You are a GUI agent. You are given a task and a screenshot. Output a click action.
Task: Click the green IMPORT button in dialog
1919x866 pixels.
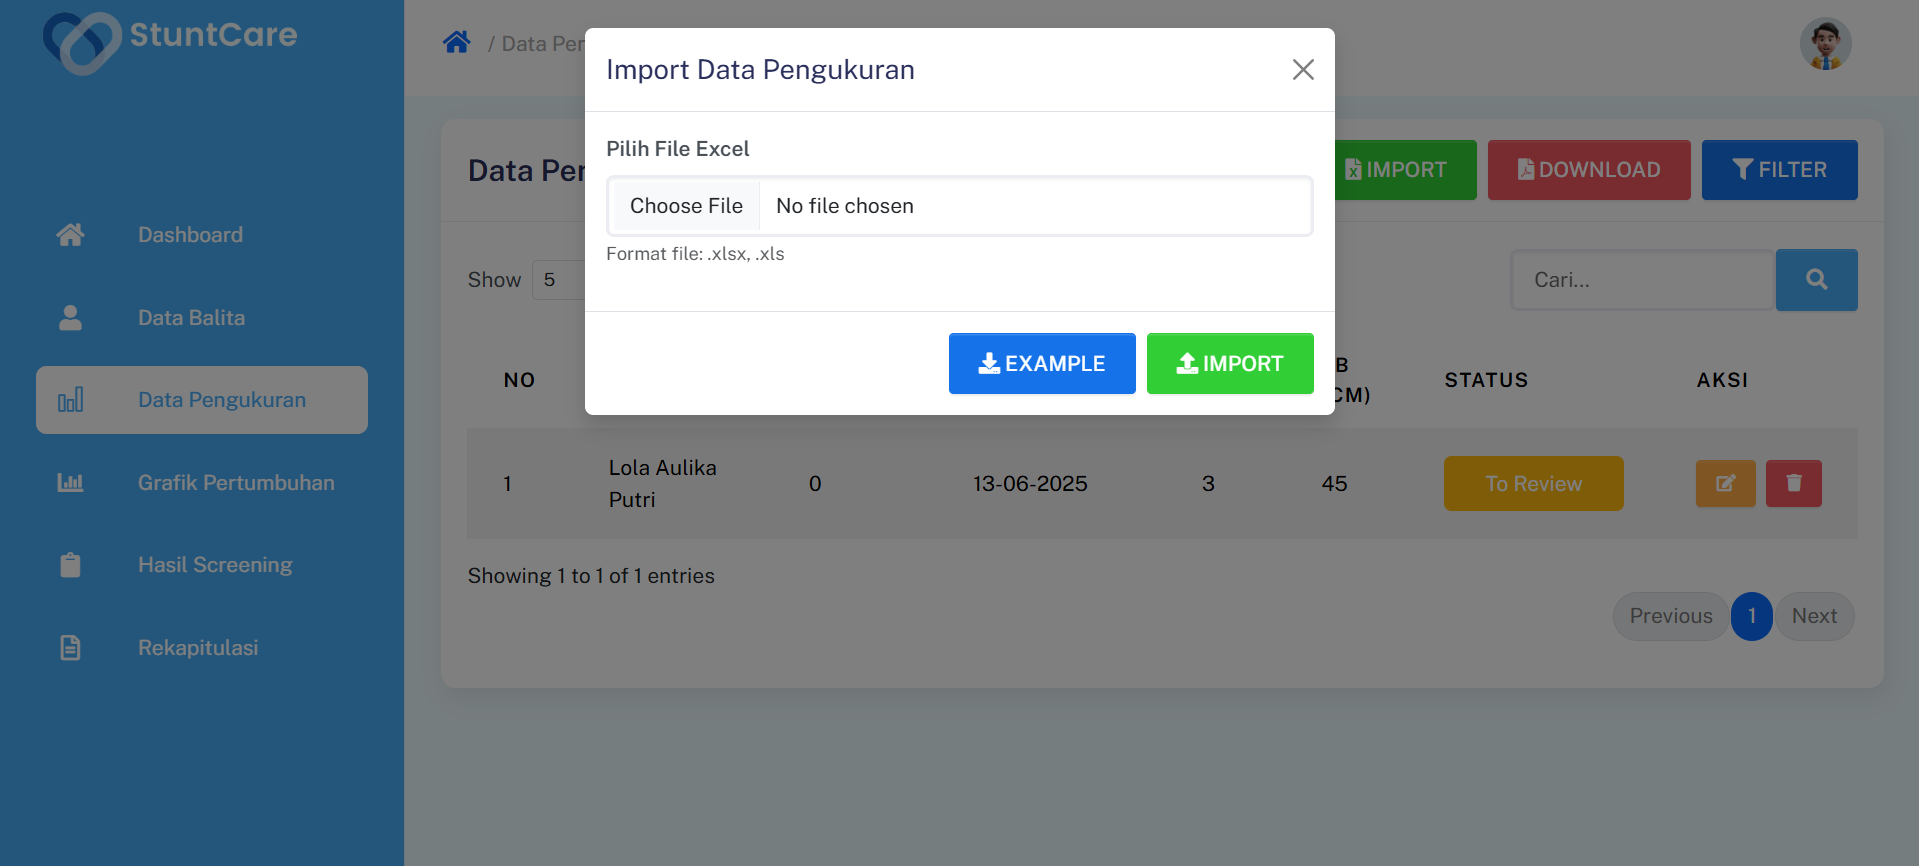pos(1229,364)
